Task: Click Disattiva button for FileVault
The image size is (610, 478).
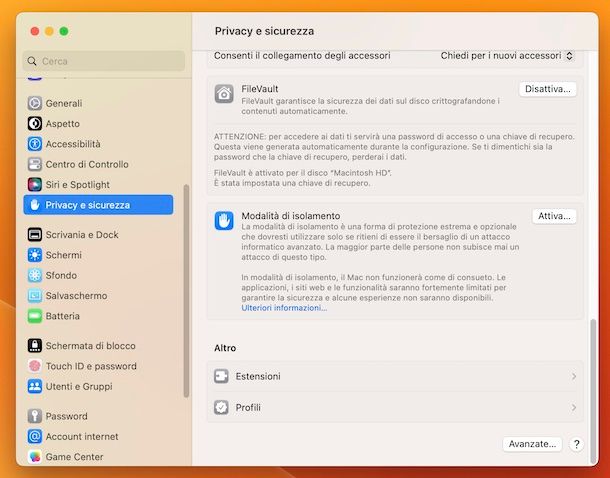Action: [x=548, y=89]
